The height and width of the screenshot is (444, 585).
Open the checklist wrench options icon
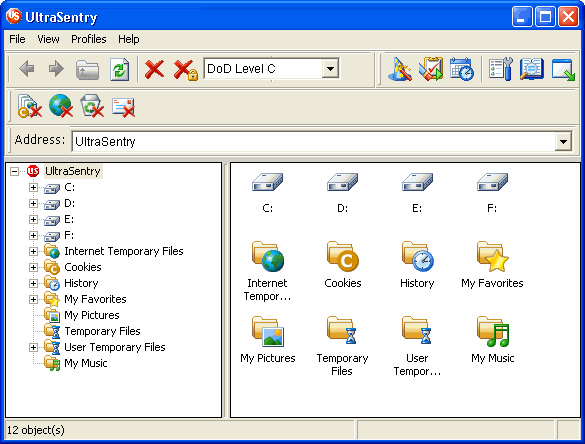(x=501, y=69)
